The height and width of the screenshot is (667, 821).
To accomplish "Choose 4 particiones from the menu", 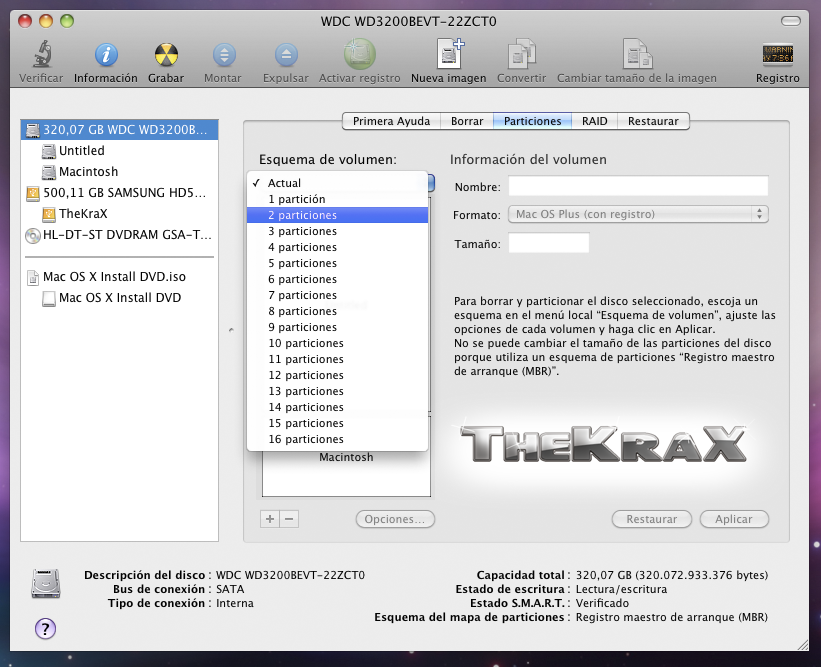I will click(337, 247).
